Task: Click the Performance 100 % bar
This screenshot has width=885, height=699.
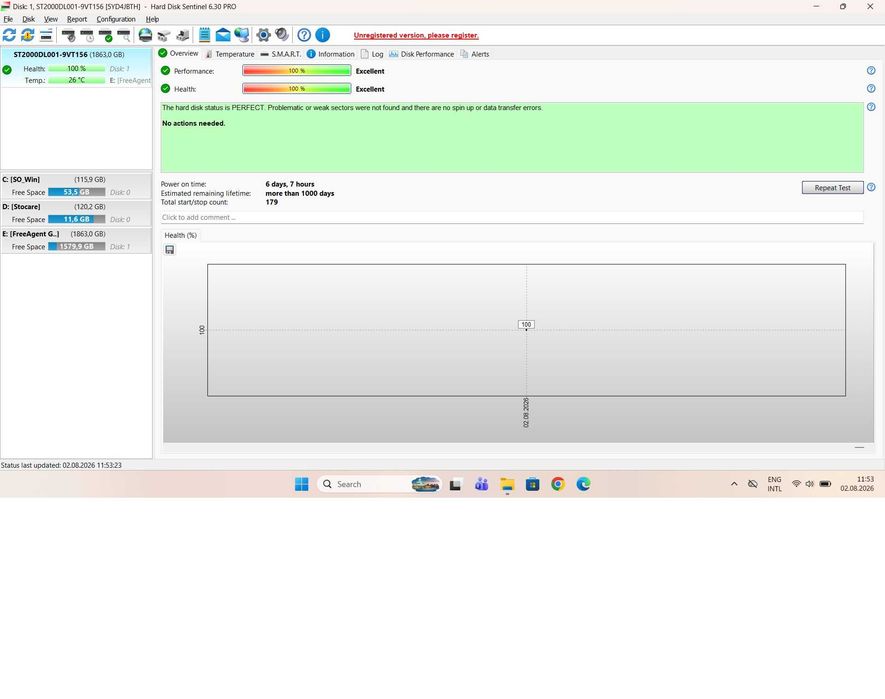Action: coord(297,71)
